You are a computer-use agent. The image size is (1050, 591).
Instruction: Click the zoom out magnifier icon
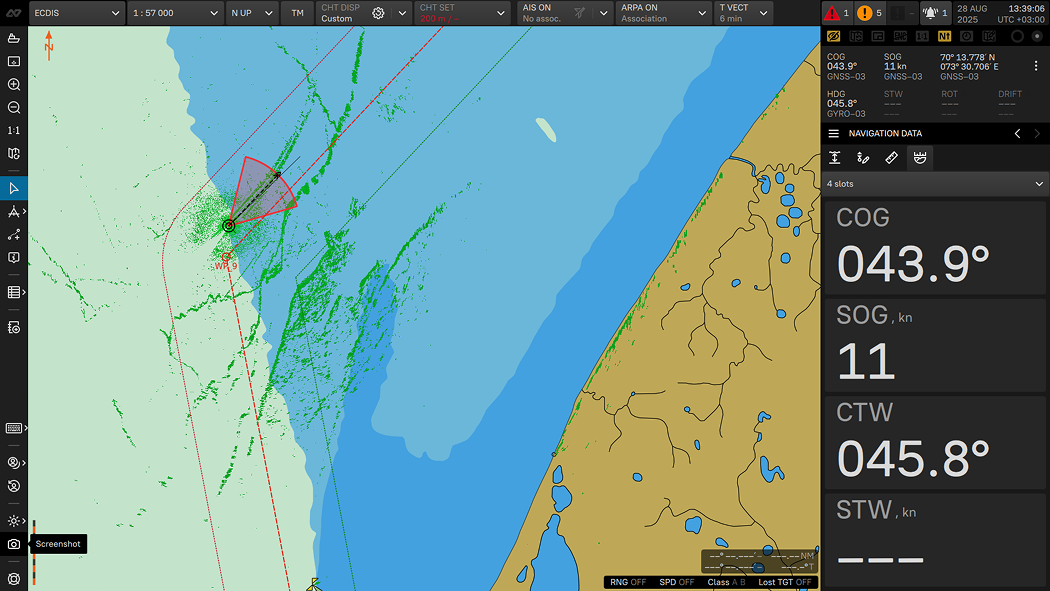[14, 108]
